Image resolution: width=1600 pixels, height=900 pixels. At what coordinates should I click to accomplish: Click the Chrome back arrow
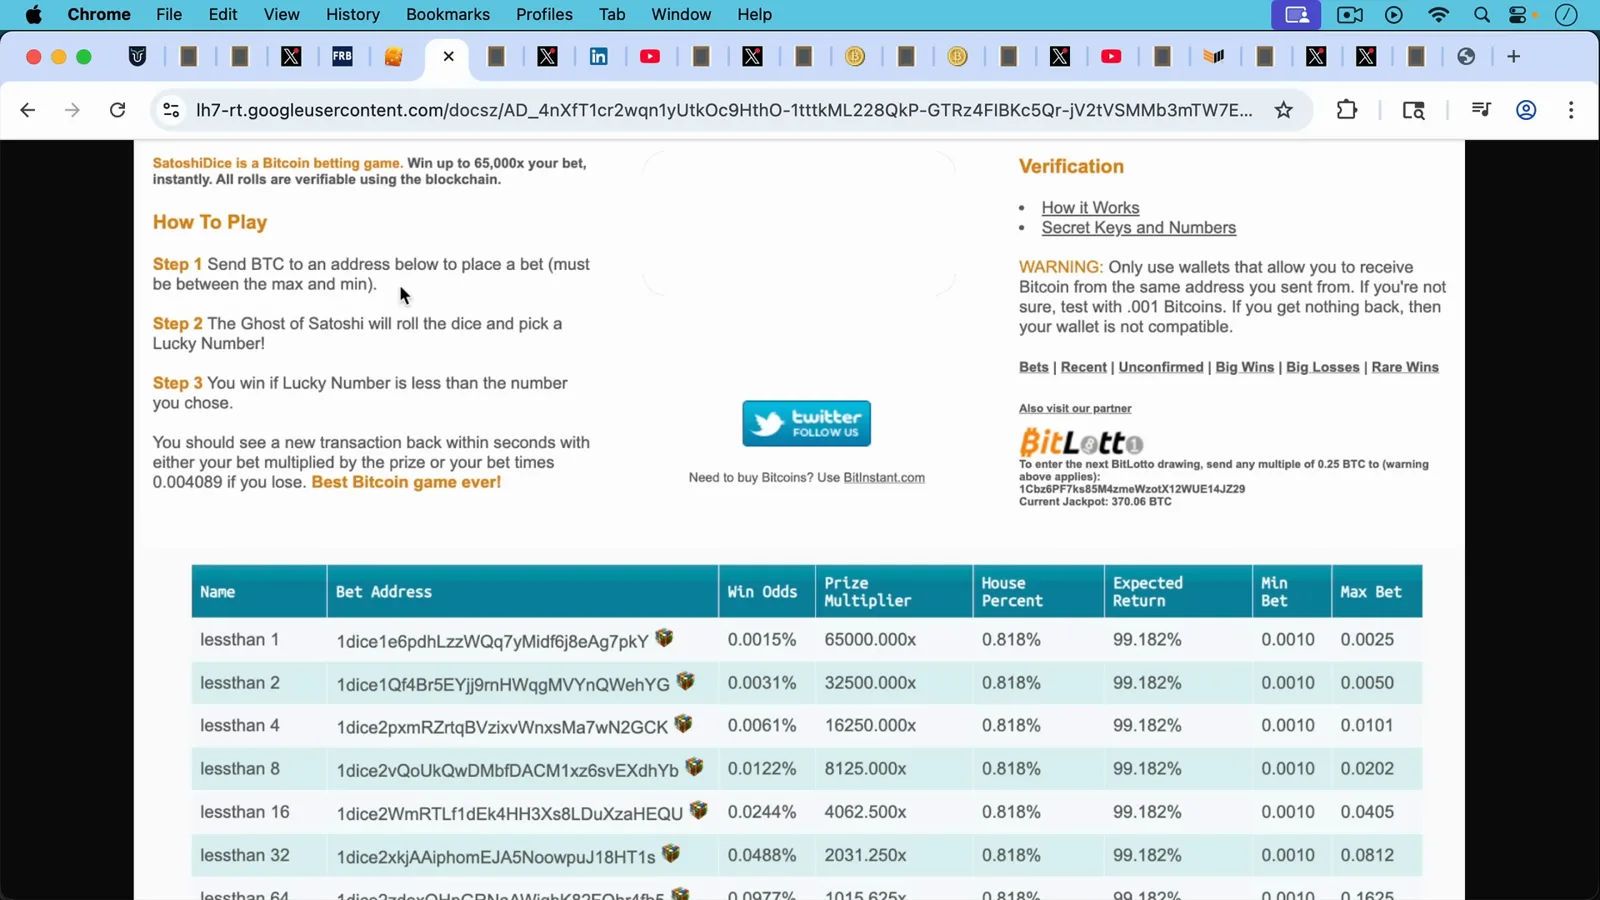[28, 110]
